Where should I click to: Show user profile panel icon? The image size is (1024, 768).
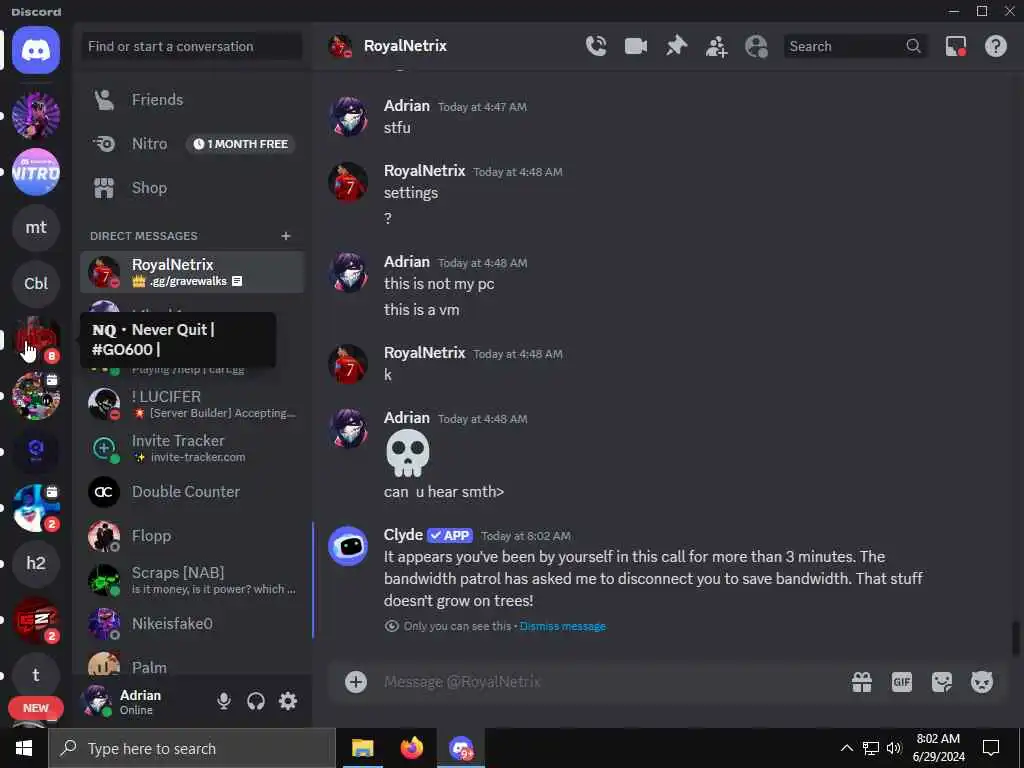point(756,46)
